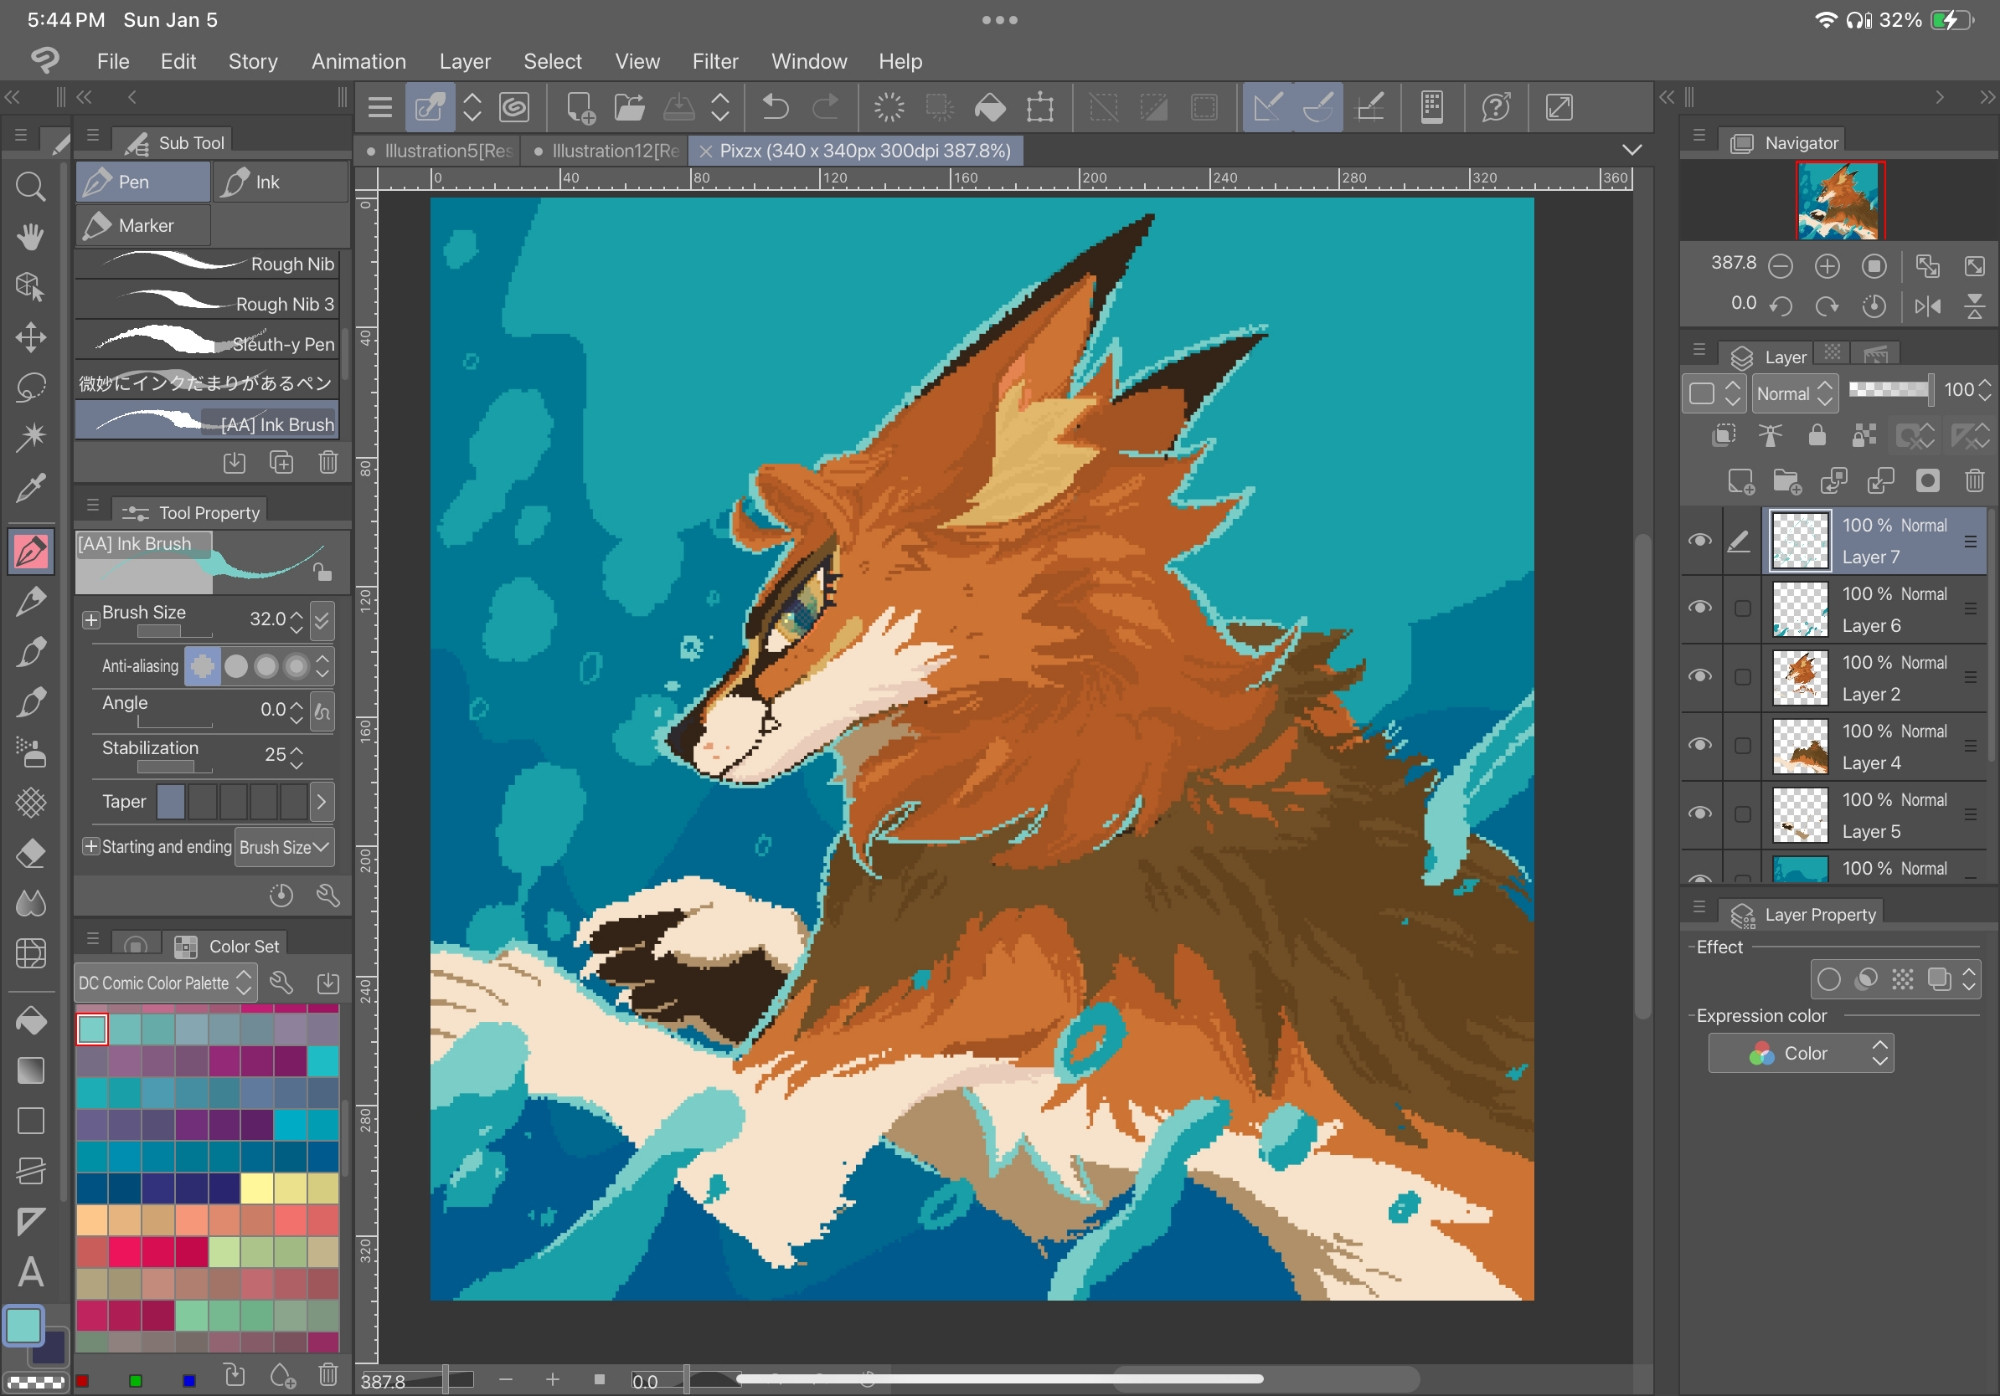Click the Undo arrow in command bar
This screenshot has height=1396, width=2000.
pos(775,107)
